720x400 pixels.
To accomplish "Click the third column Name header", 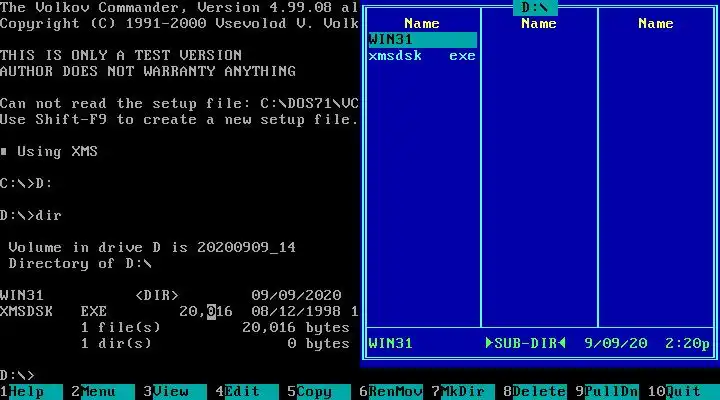I will point(656,23).
